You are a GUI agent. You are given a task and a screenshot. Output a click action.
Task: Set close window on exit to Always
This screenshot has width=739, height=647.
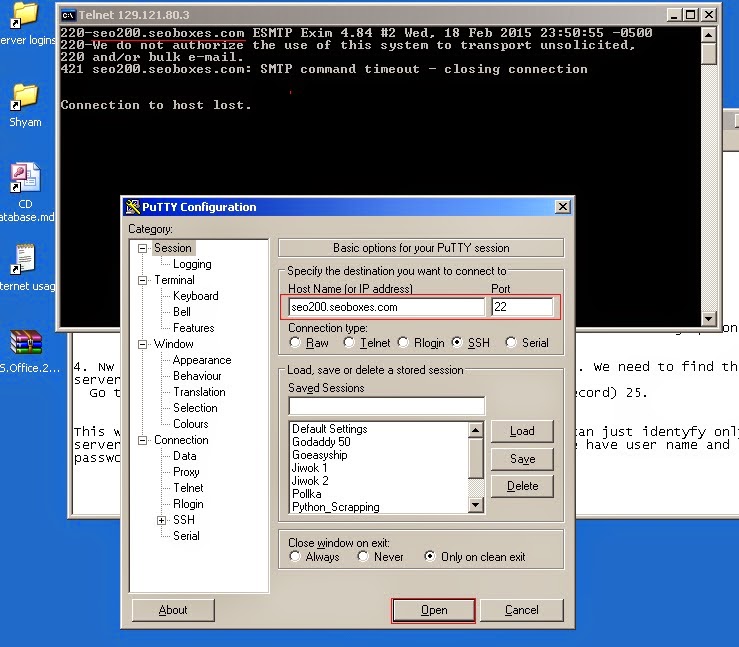coord(295,557)
